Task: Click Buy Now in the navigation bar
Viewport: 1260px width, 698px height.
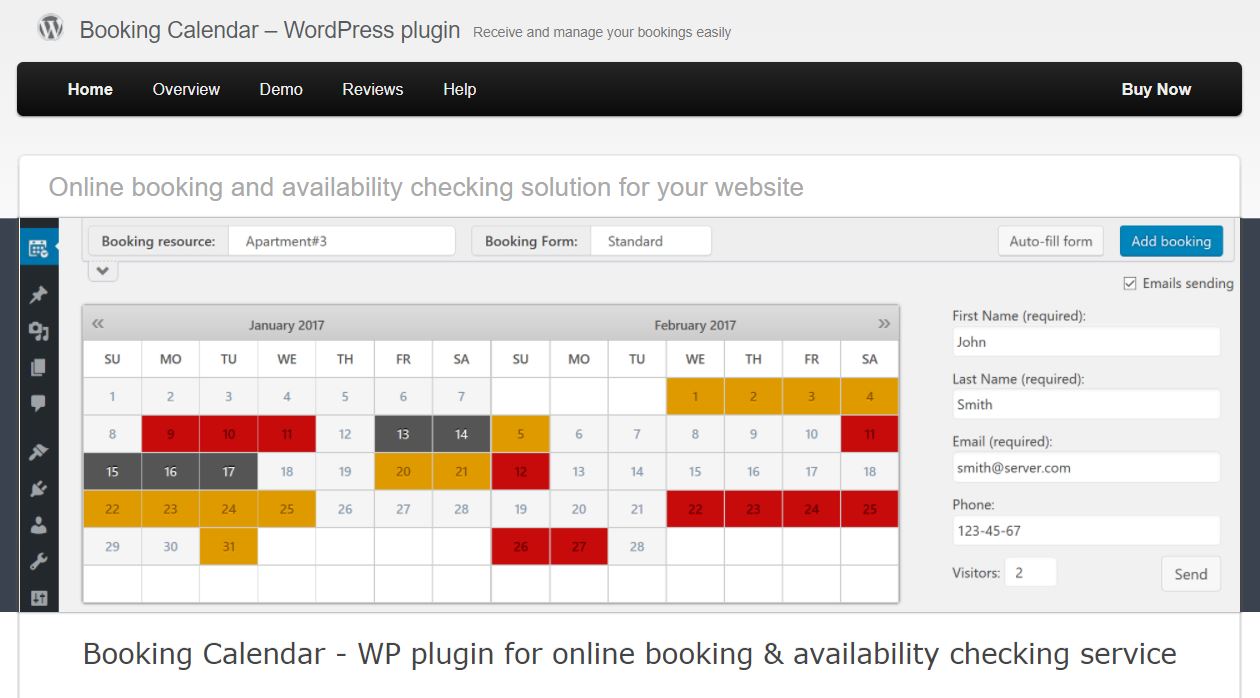Action: (1156, 89)
